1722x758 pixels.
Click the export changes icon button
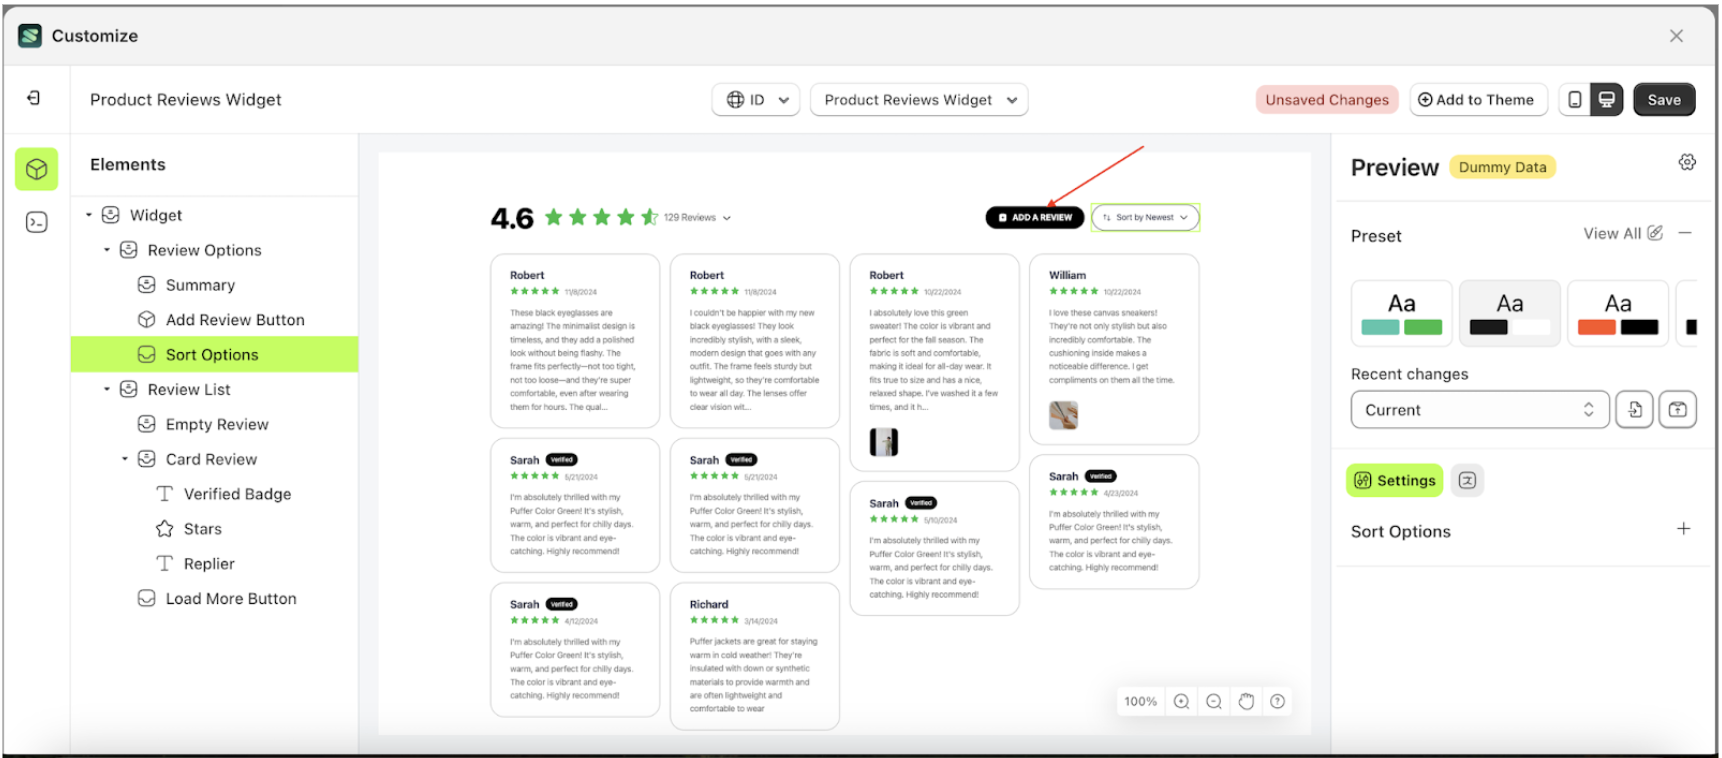click(1678, 410)
